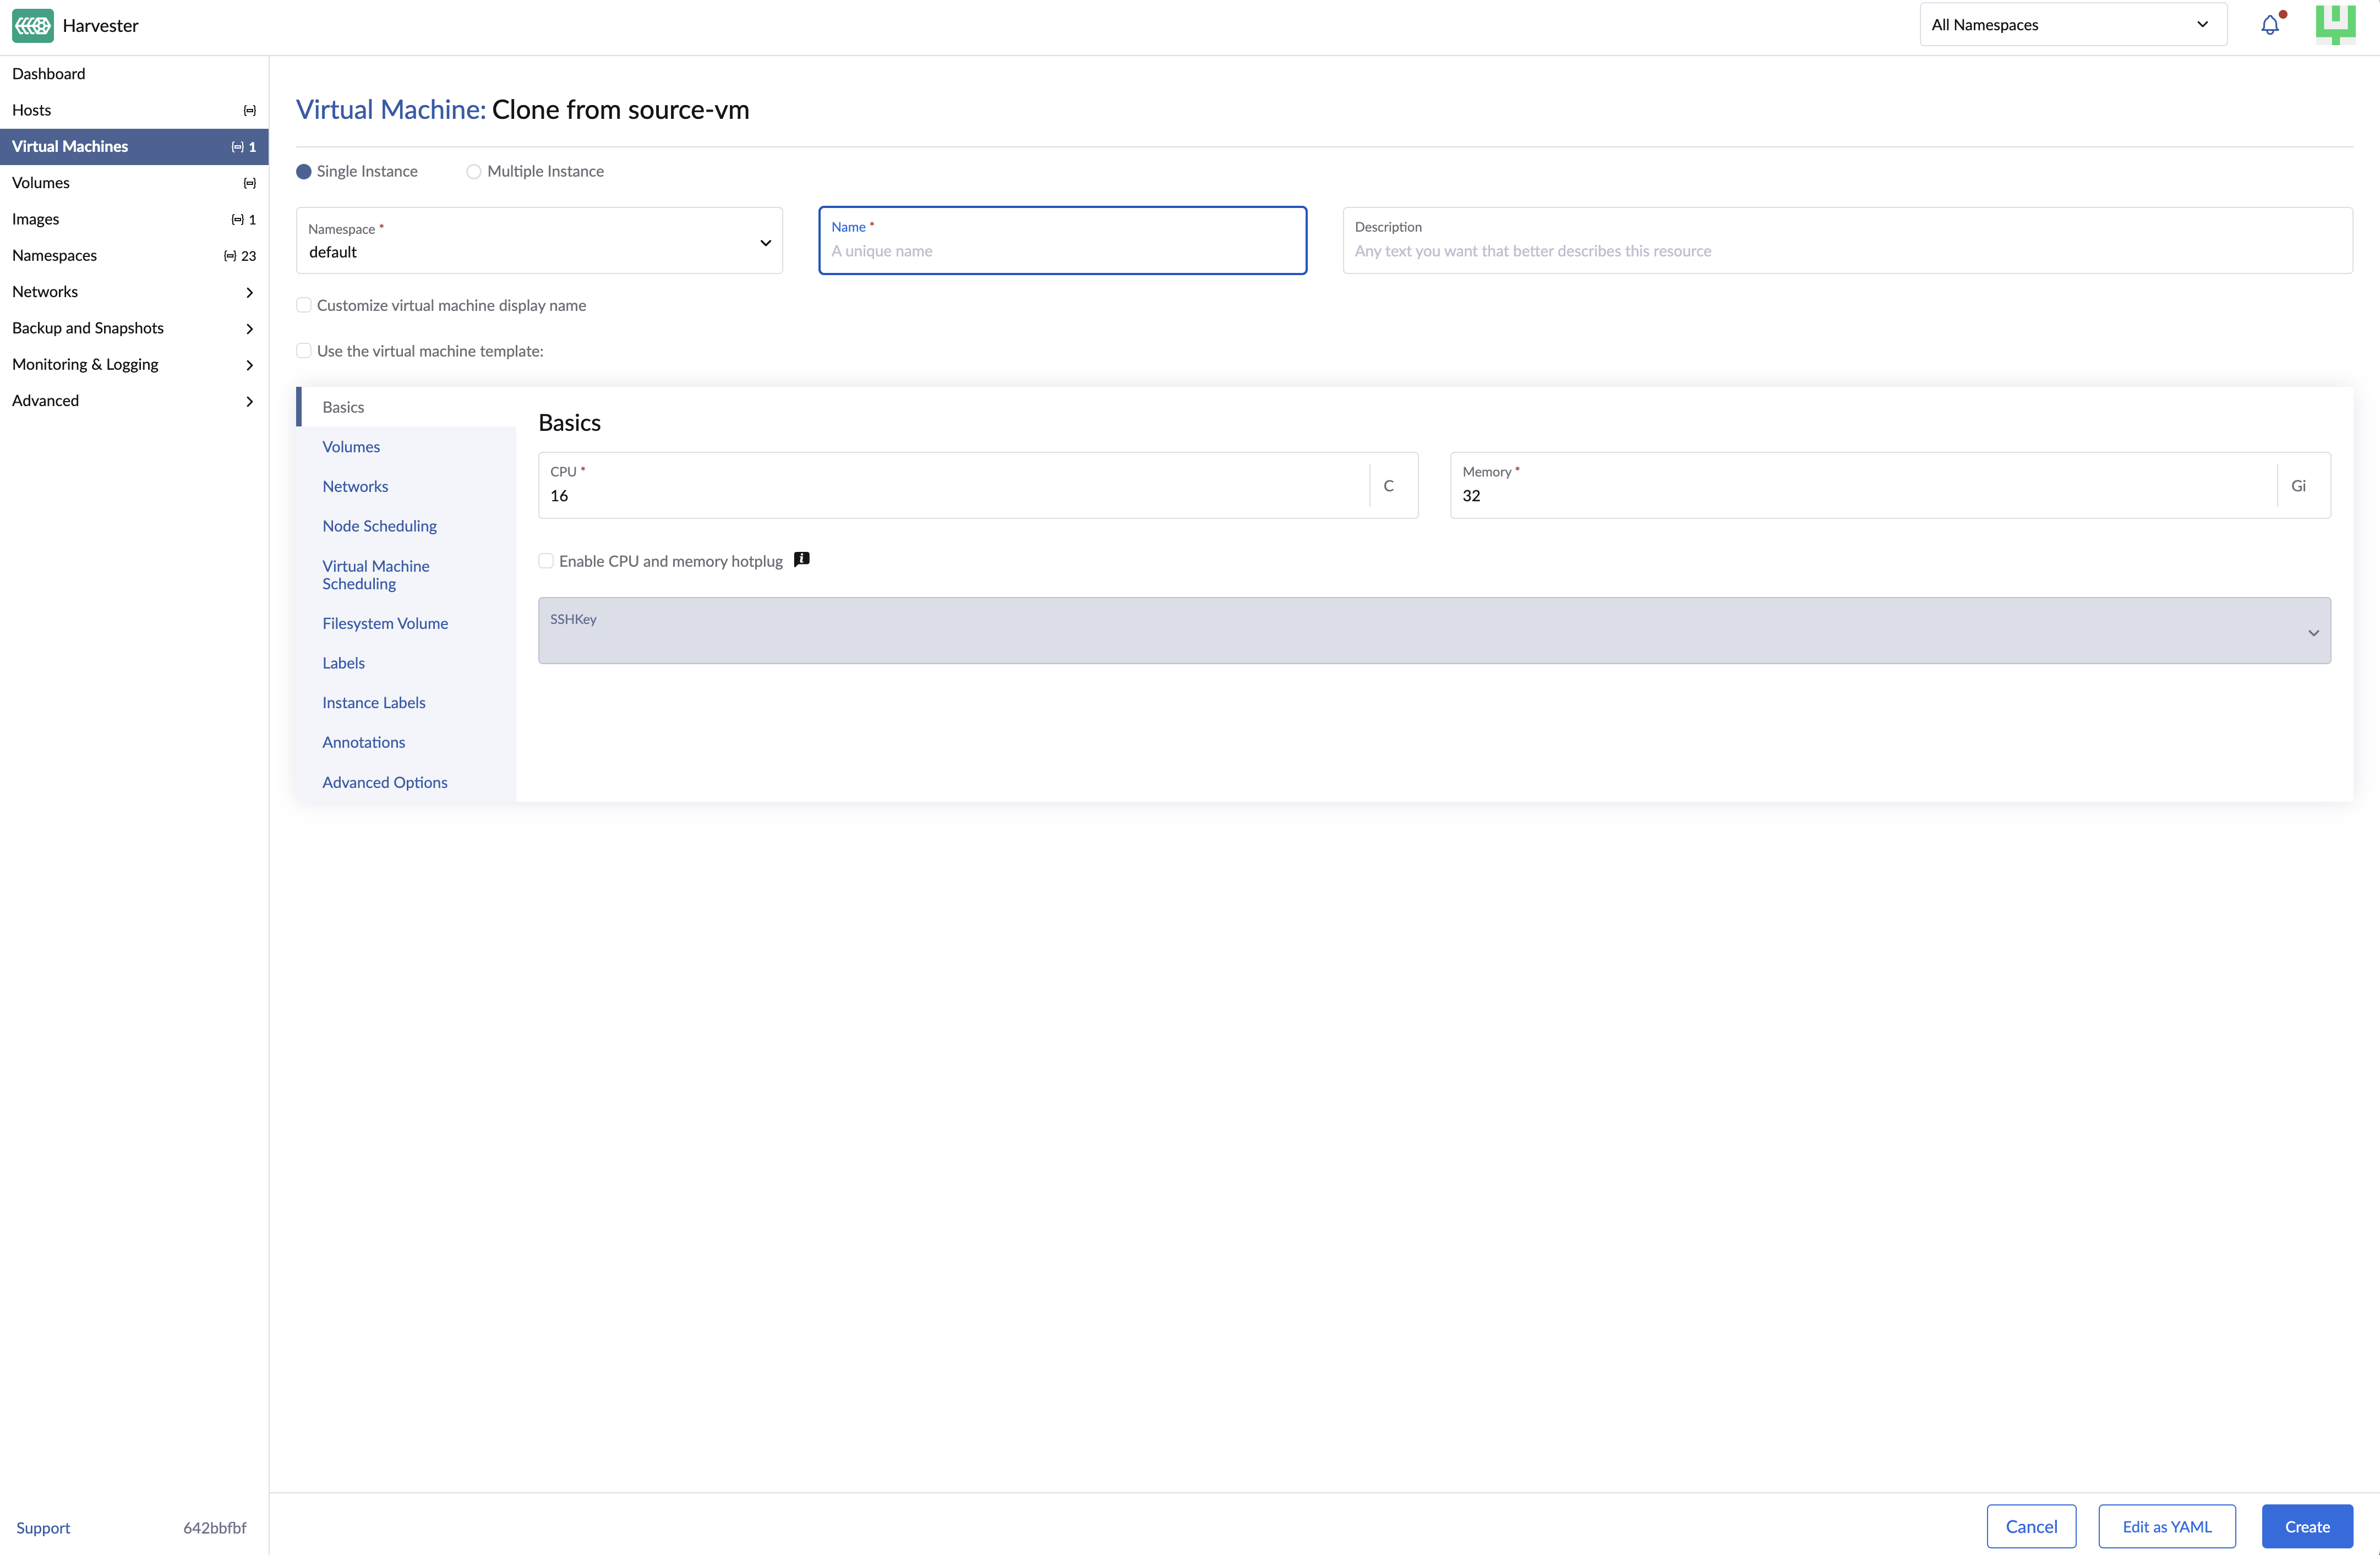Focus the Name input field
Image resolution: width=2380 pixels, height=1555 pixels.
[1062, 241]
